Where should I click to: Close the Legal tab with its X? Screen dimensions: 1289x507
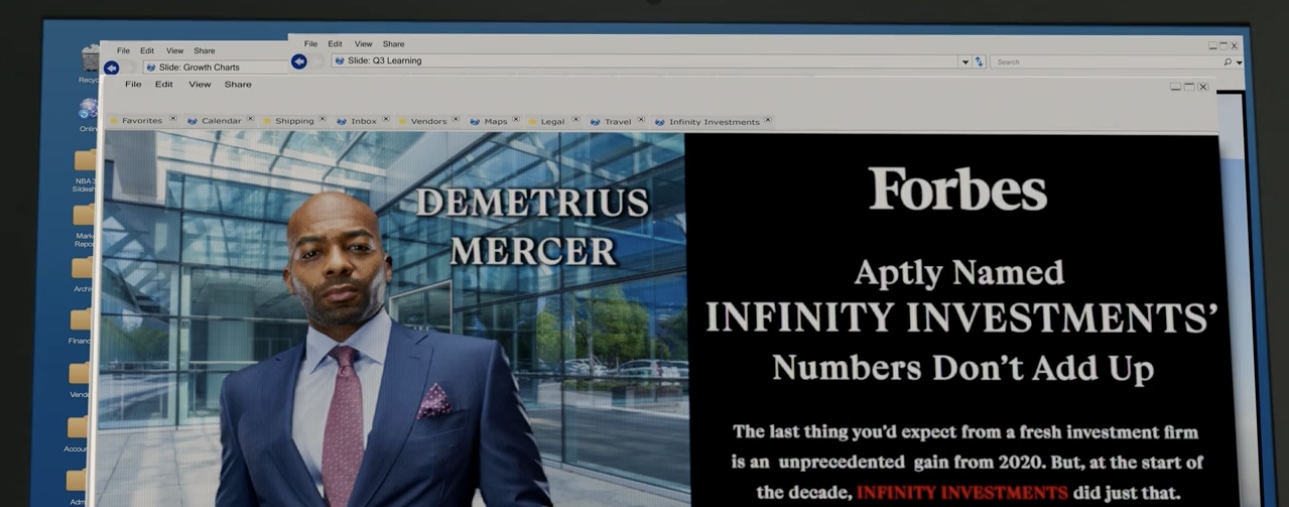pos(575,119)
